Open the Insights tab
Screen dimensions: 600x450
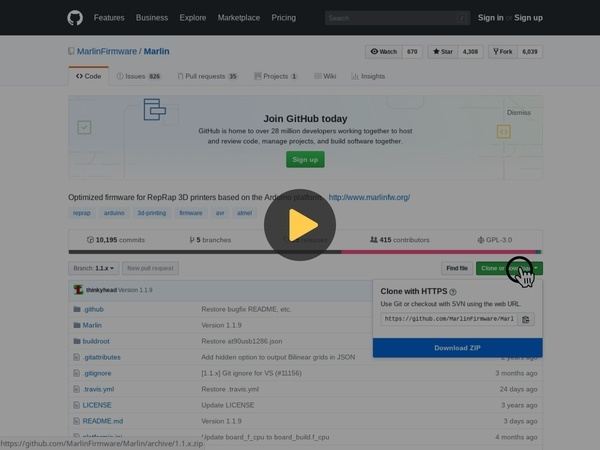[368, 76]
